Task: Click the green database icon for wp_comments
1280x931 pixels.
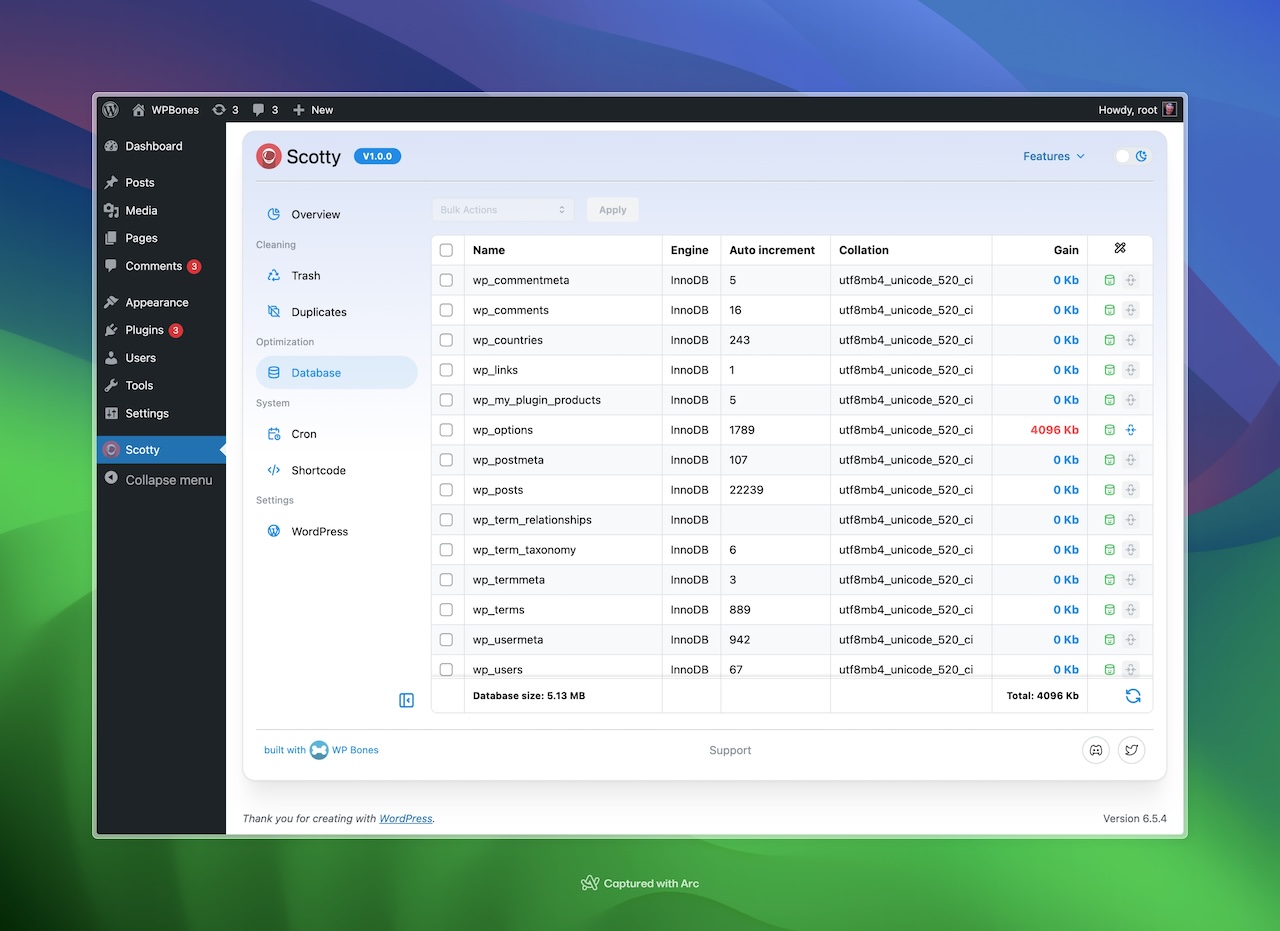Action: tap(1109, 310)
